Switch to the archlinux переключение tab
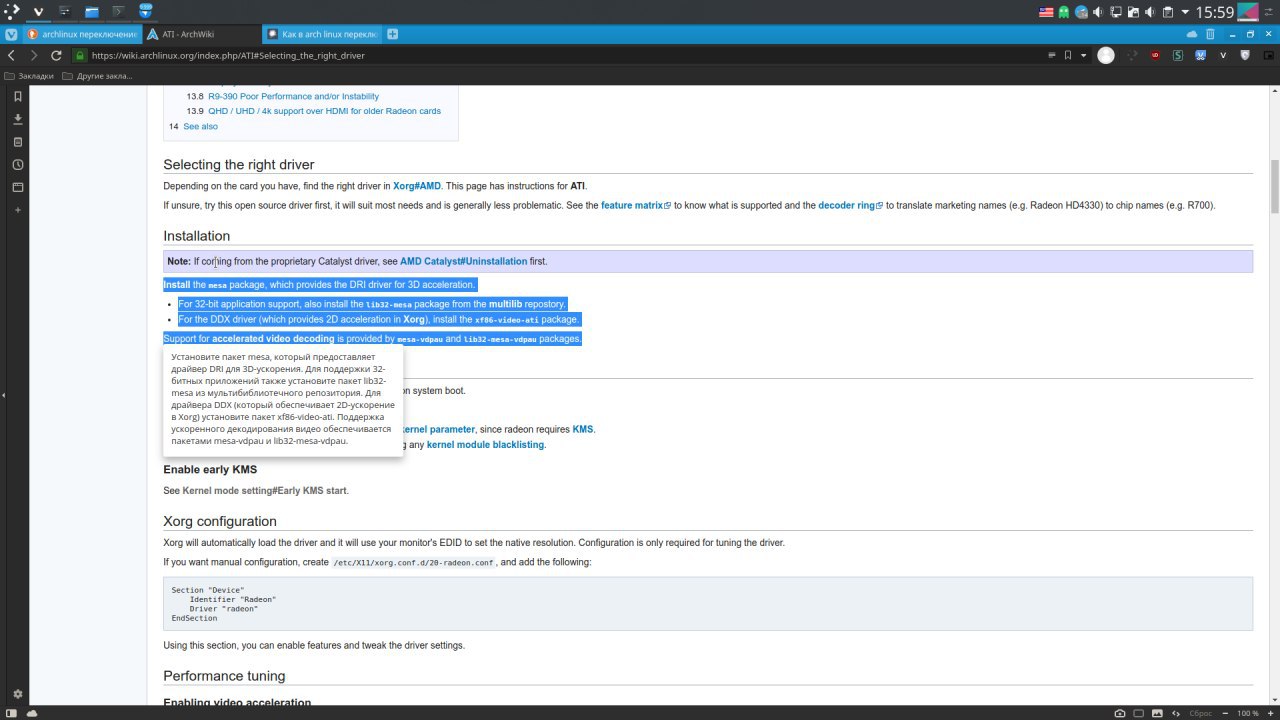The height and width of the screenshot is (720, 1280). (83, 34)
